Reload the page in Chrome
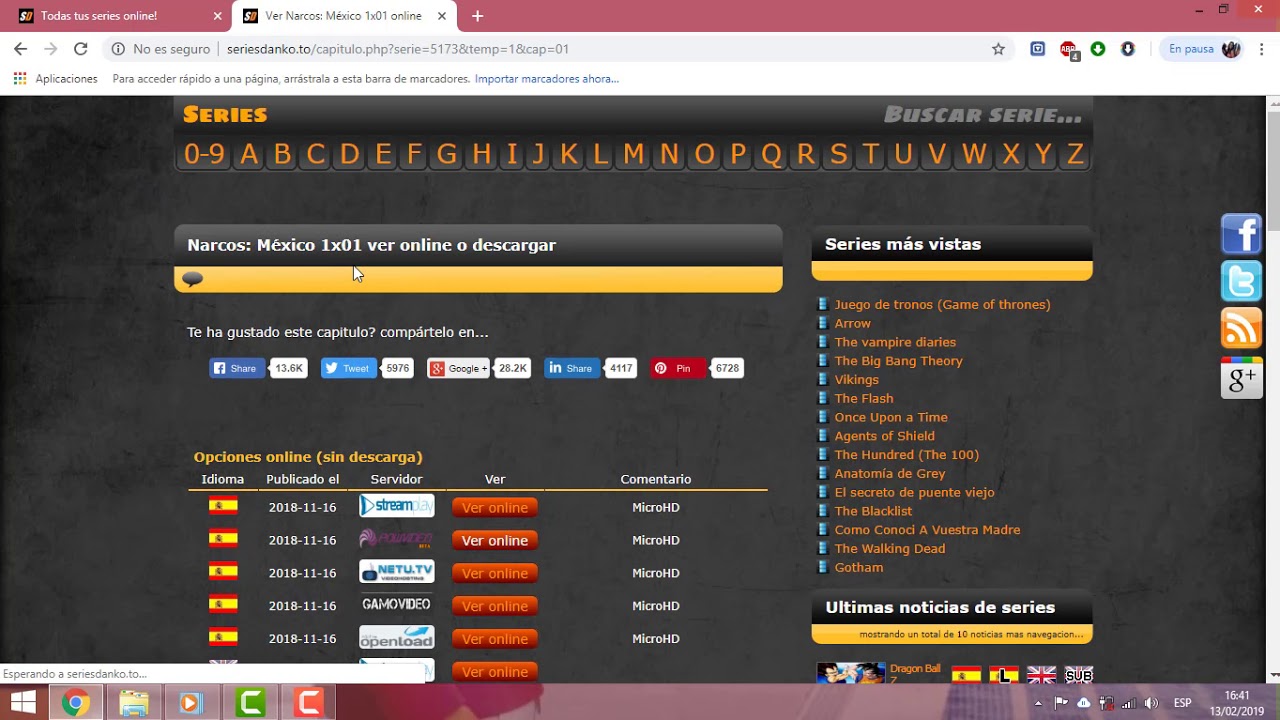 point(81,49)
